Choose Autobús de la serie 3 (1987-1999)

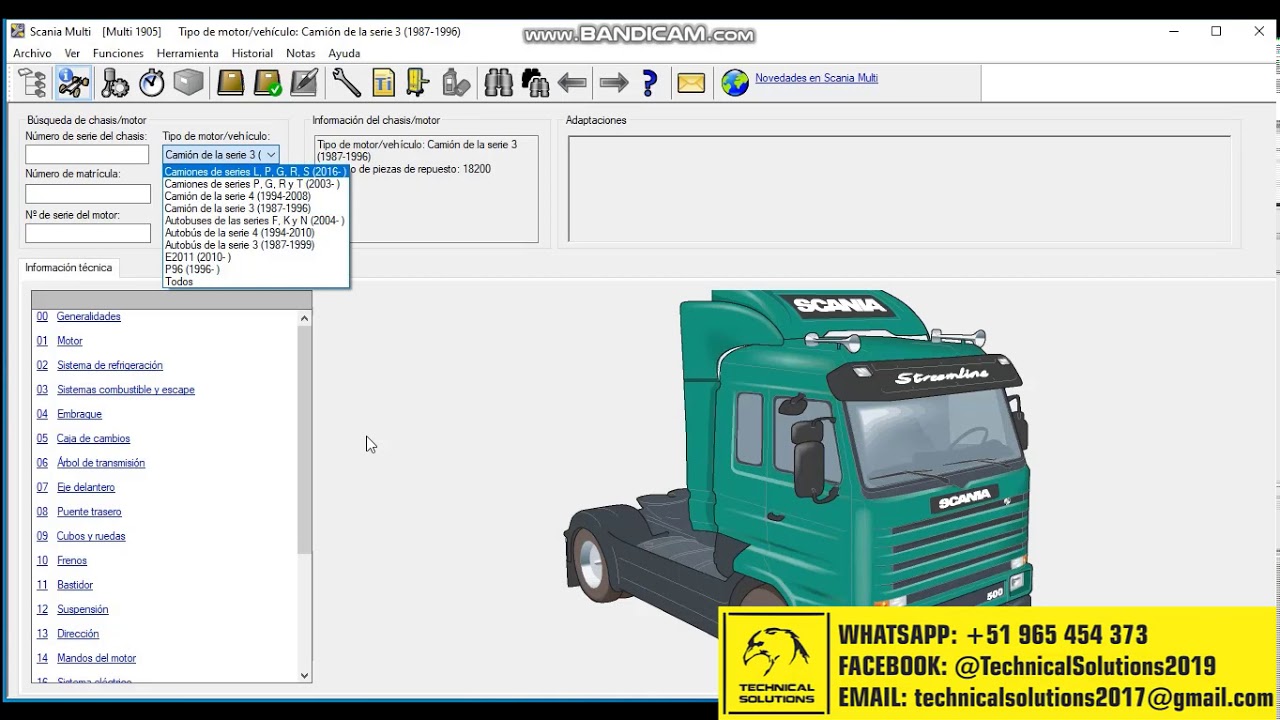255,245
